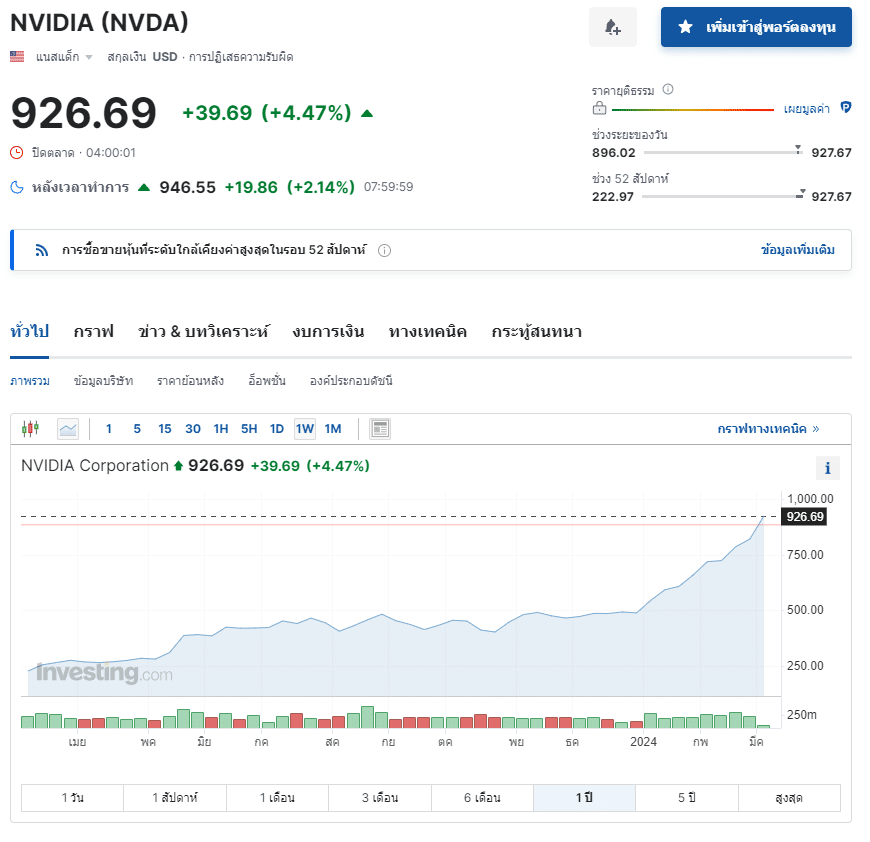Open กราฟทางเทคนิค technical chart link
870x842 pixels.
(x=768, y=429)
